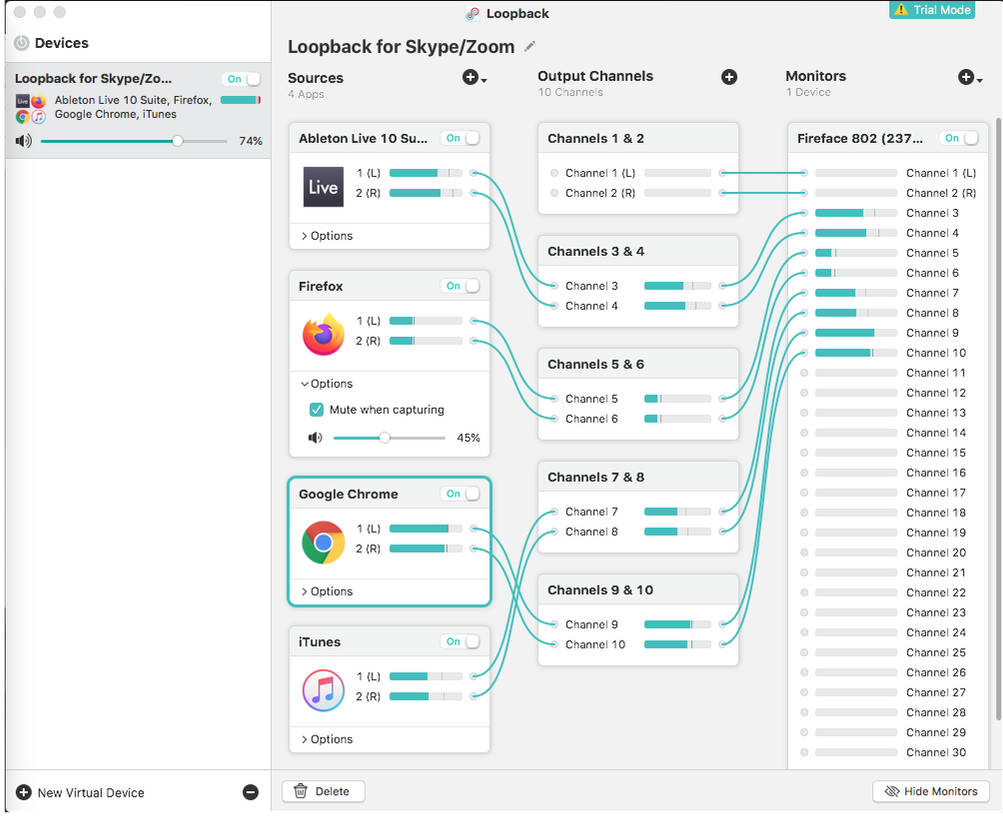This screenshot has height=818, width=1003.
Task: Click the Trial Mode warning badge
Action: click(x=932, y=10)
